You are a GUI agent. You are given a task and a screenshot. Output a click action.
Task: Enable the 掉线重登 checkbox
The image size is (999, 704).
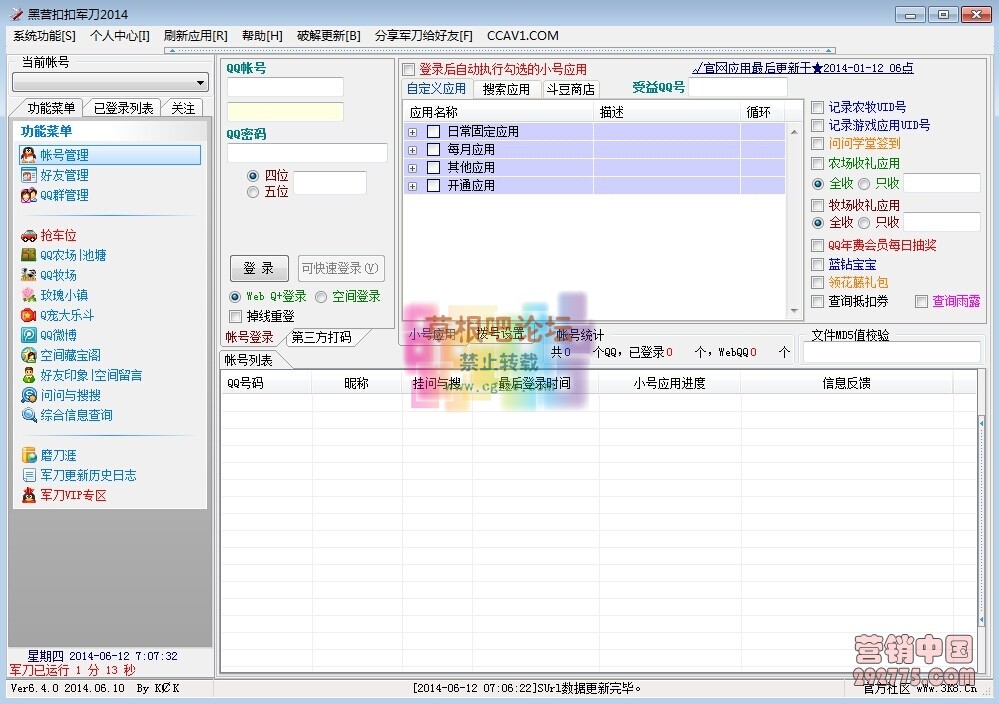point(237,316)
